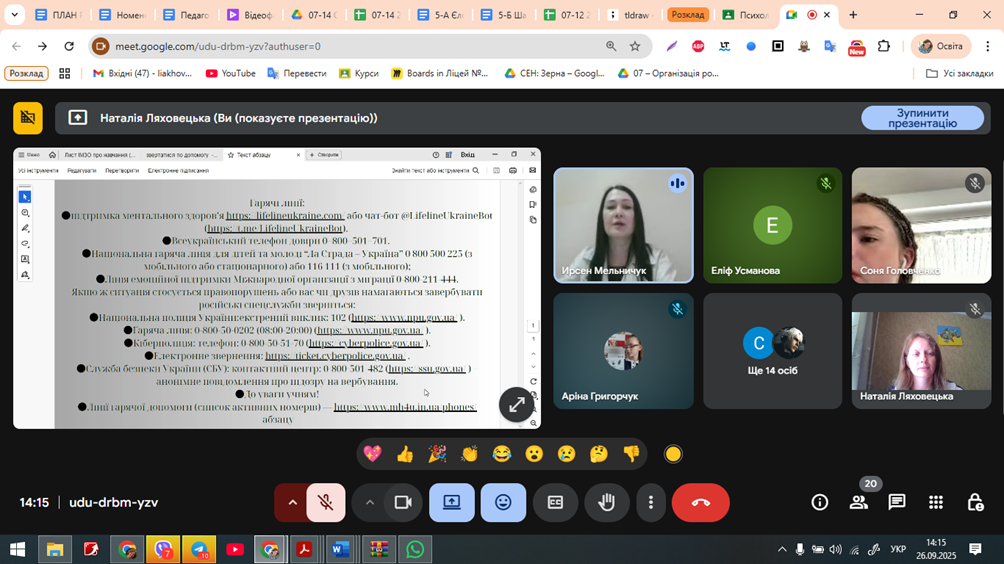Hang up with the red leave call button
1004x564 pixels.
click(700, 503)
